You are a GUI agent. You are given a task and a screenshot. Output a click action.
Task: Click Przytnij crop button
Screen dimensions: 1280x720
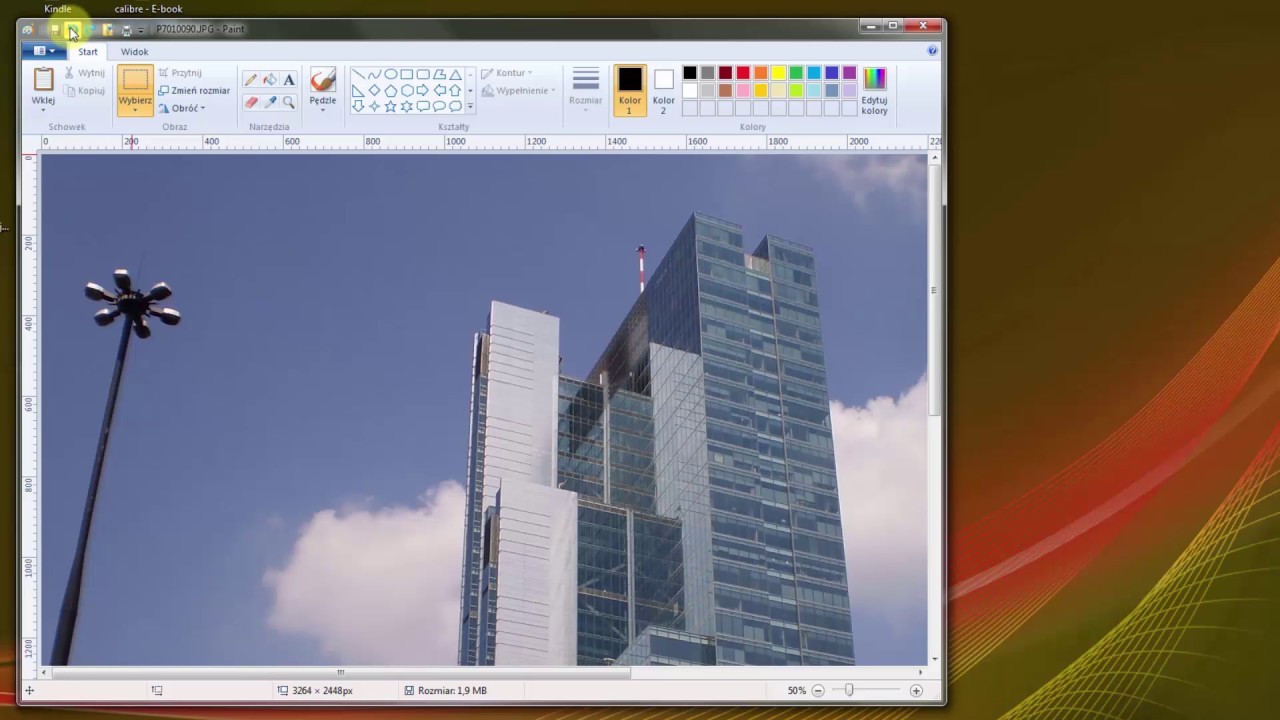(x=180, y=73)
